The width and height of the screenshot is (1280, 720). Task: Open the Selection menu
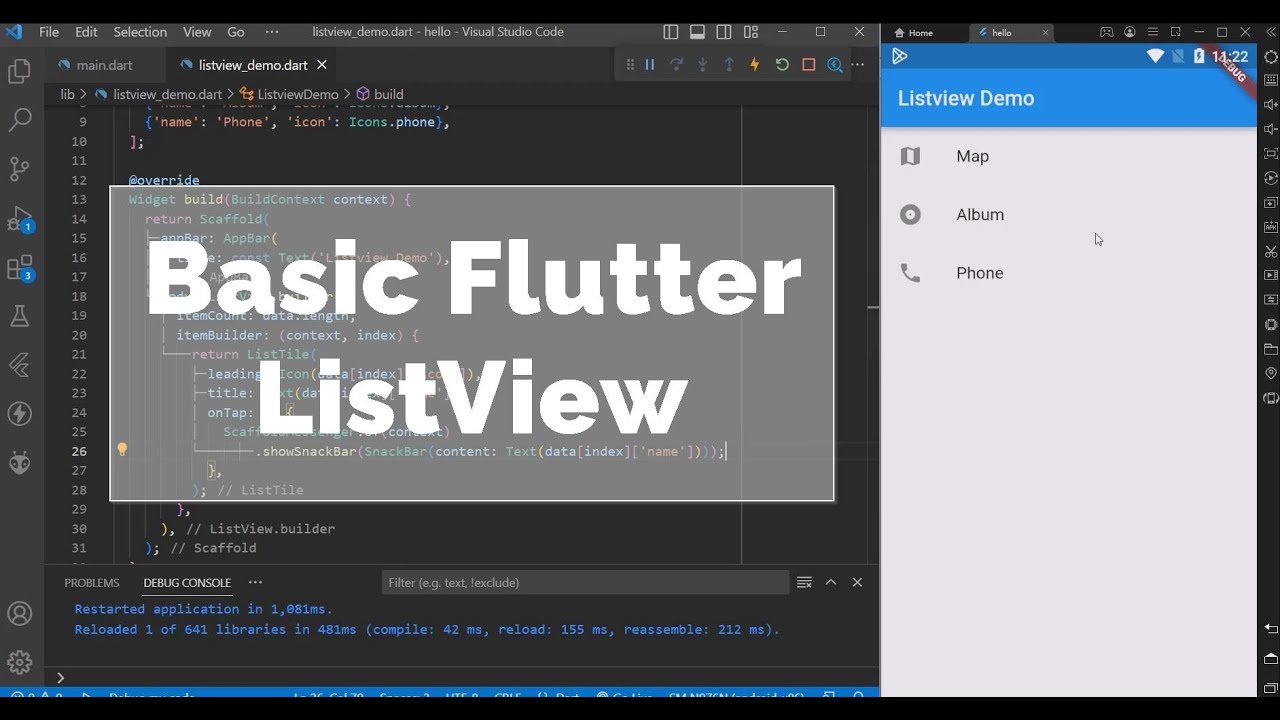(140, 32)
